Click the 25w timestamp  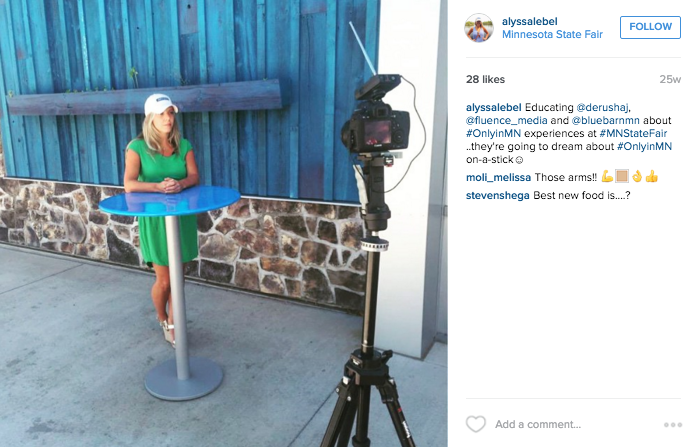point(670,80)
